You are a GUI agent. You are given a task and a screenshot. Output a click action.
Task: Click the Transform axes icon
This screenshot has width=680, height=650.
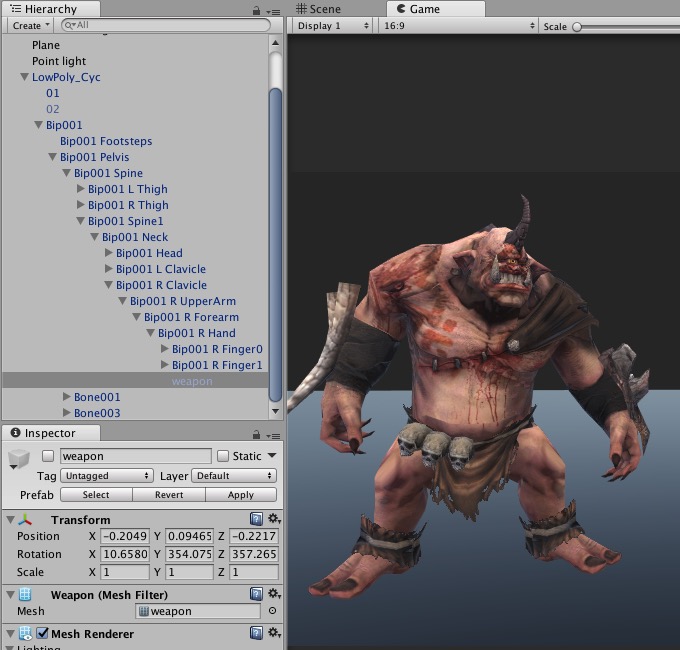tap(25, 519)
